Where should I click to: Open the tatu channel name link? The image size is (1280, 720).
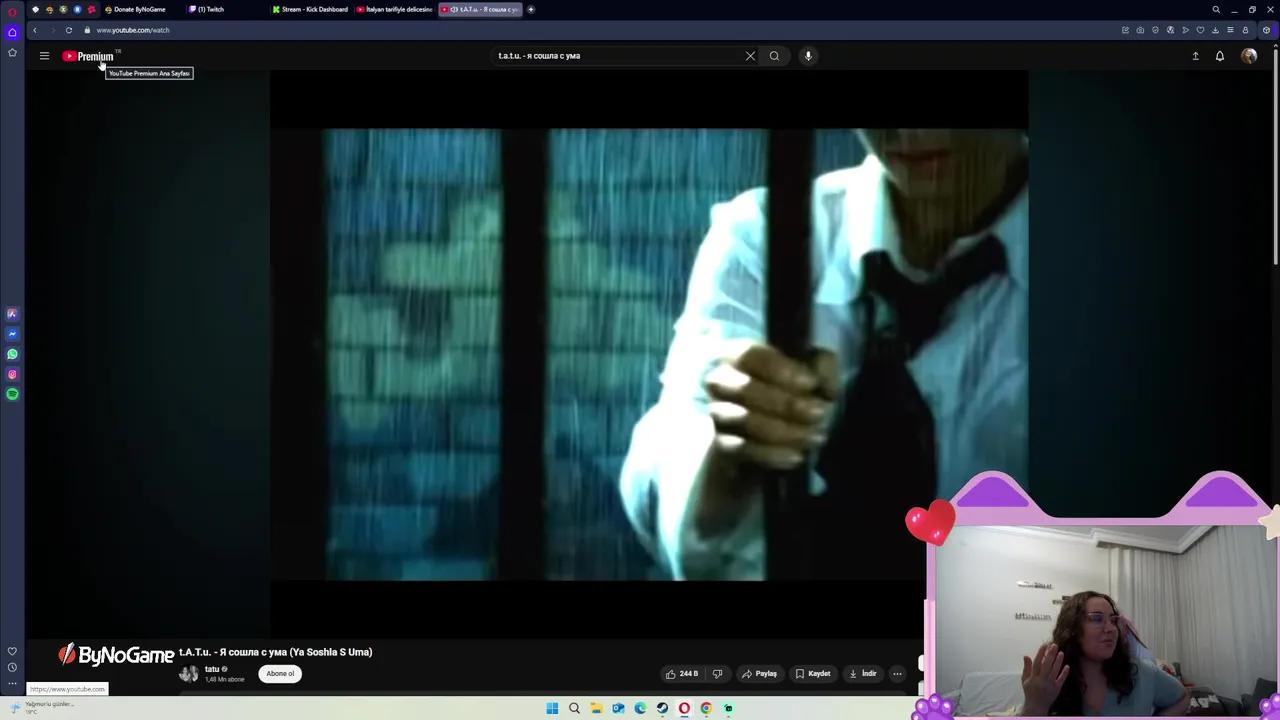tap(212, 669)
